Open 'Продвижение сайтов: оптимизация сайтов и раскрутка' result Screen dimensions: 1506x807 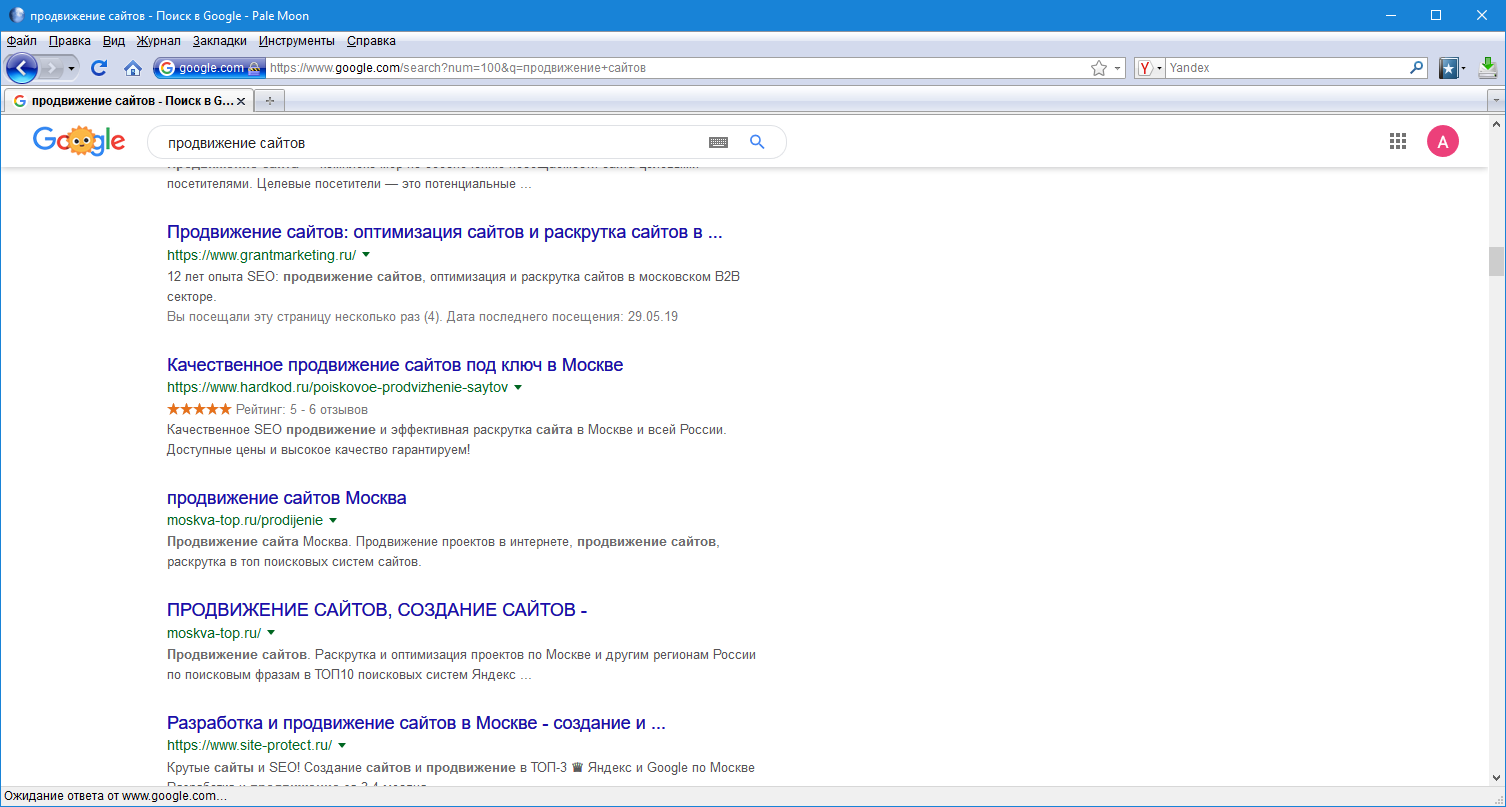point(445,232)
